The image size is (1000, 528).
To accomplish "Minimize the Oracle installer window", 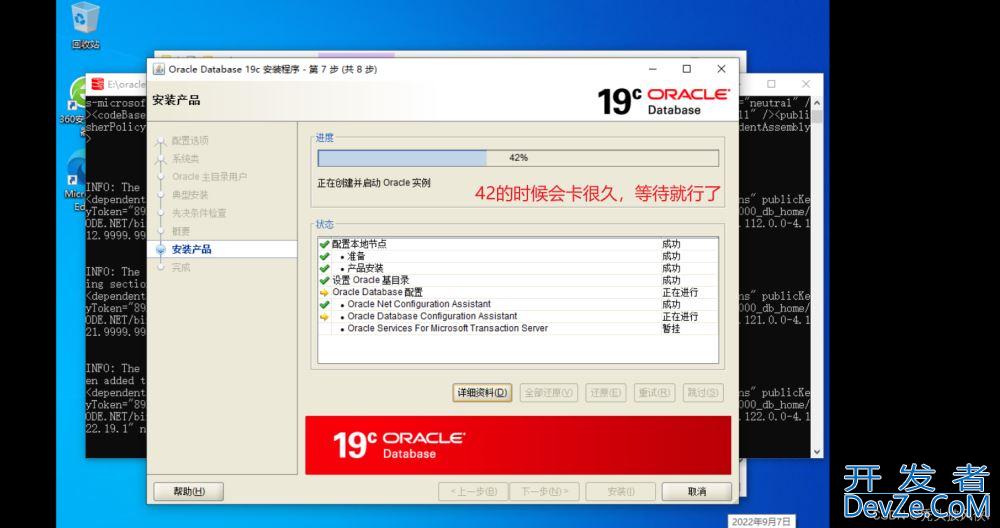I will (x=652, y=69).
